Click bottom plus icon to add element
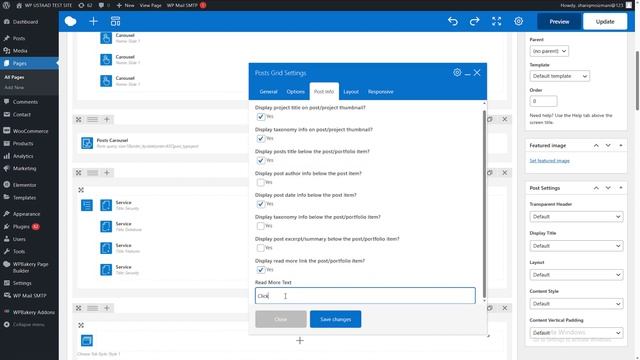Viewport: 640px width, 360px height. (x=300, y=340)
